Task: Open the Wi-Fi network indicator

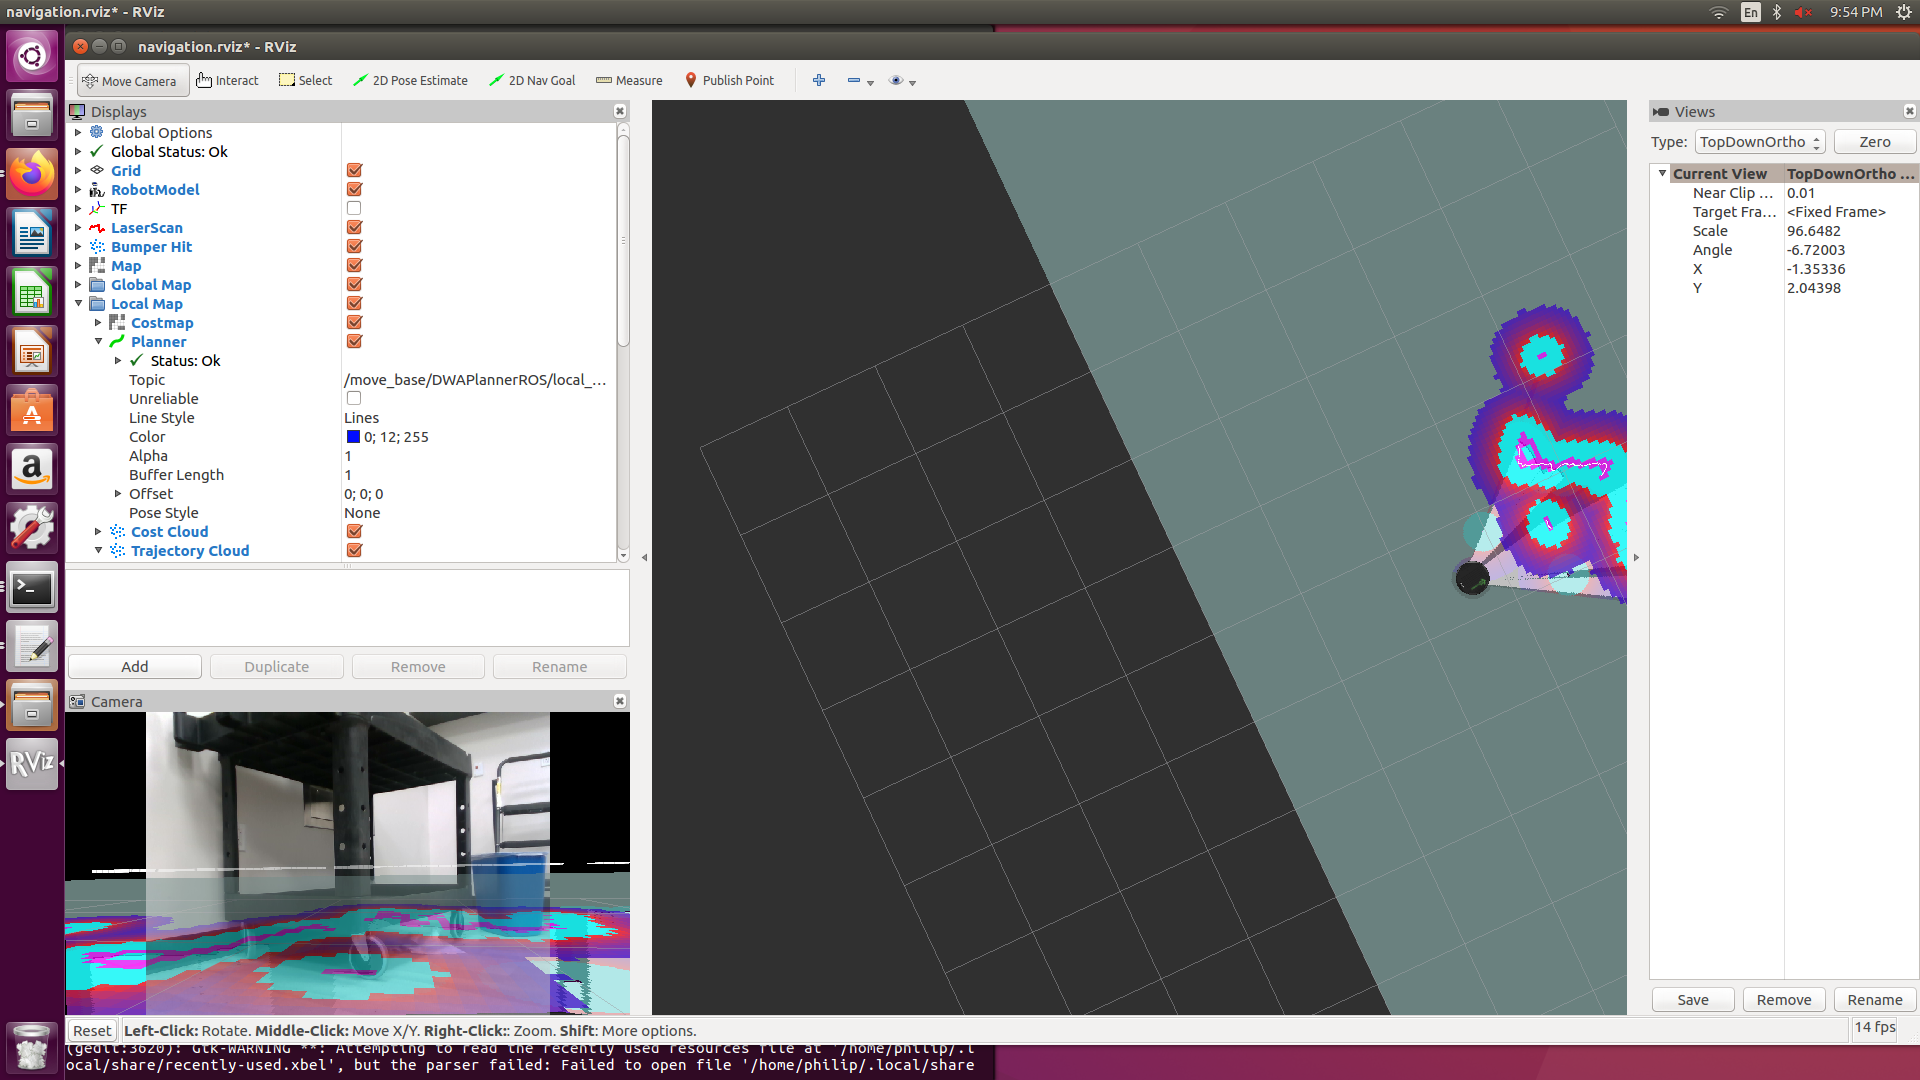Action: coord(1718,12)
